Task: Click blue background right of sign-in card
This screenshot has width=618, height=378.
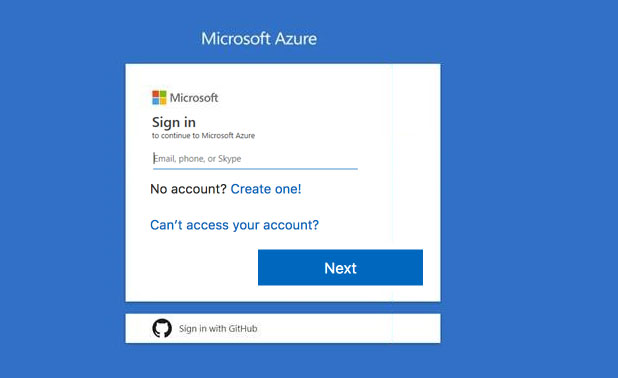Action: point(529,189)
